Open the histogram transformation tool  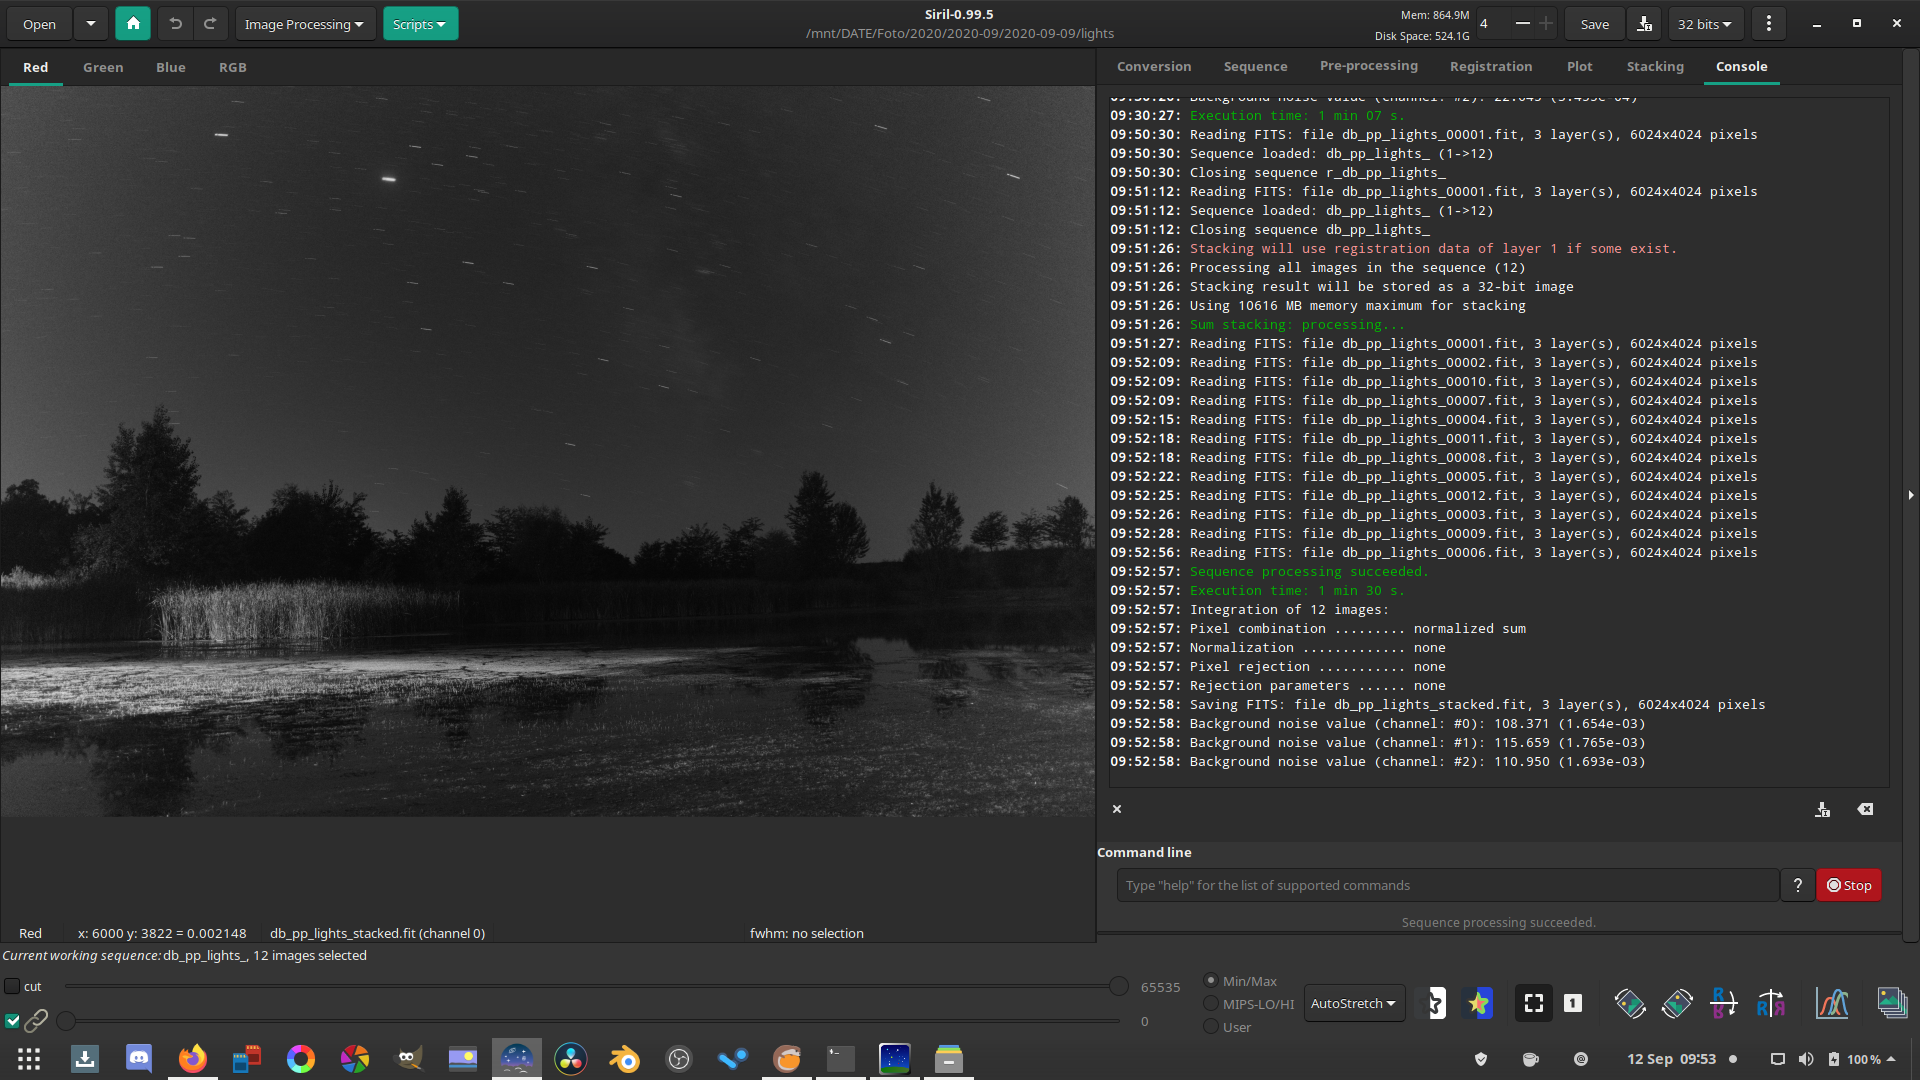click(x=1832, y=1003)
